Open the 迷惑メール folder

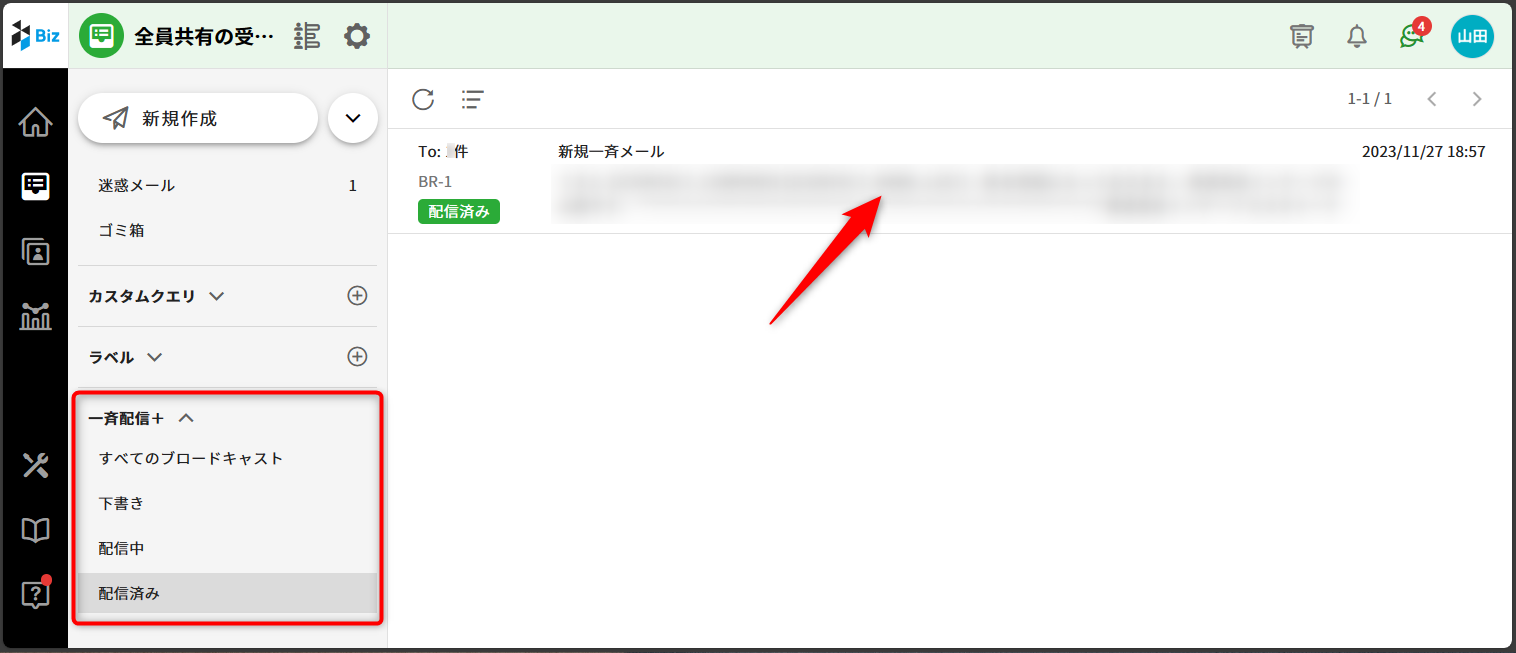pos(137,186)
